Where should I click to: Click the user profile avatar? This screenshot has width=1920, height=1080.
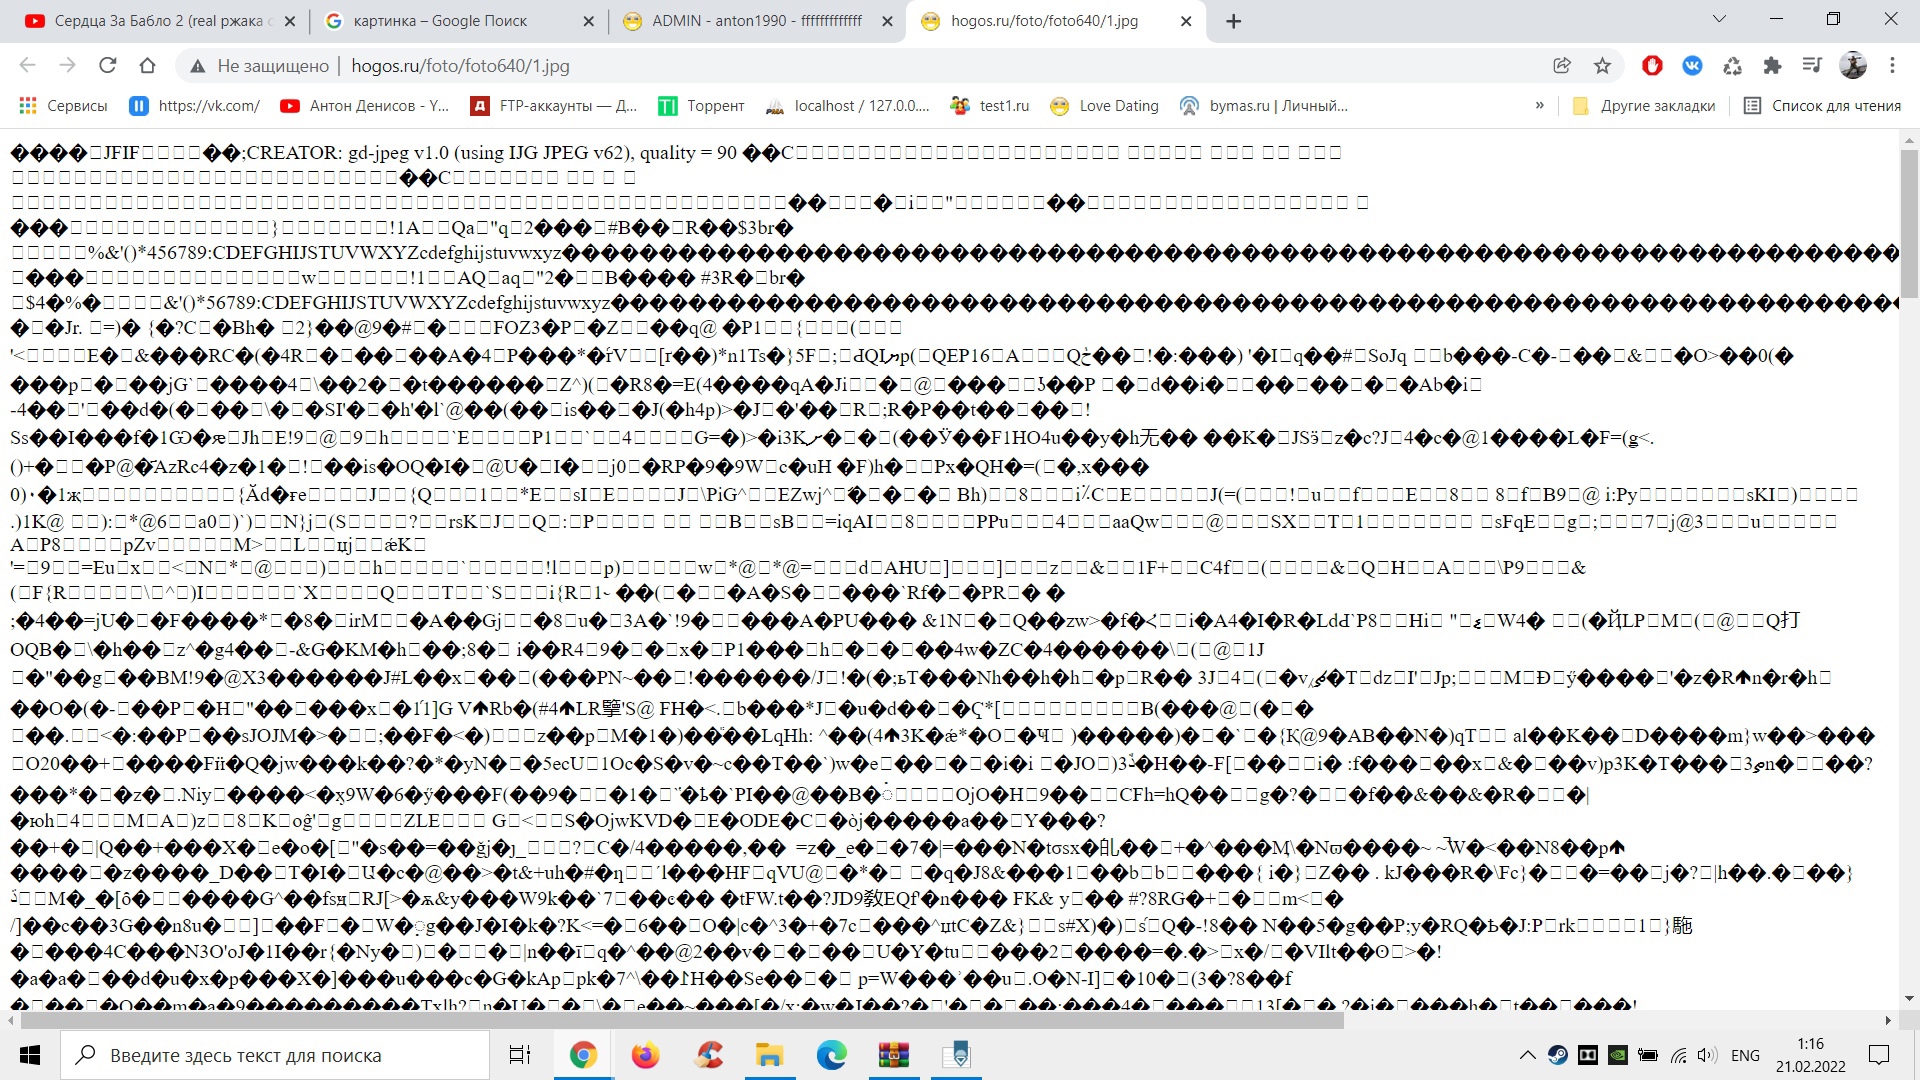1853,65
